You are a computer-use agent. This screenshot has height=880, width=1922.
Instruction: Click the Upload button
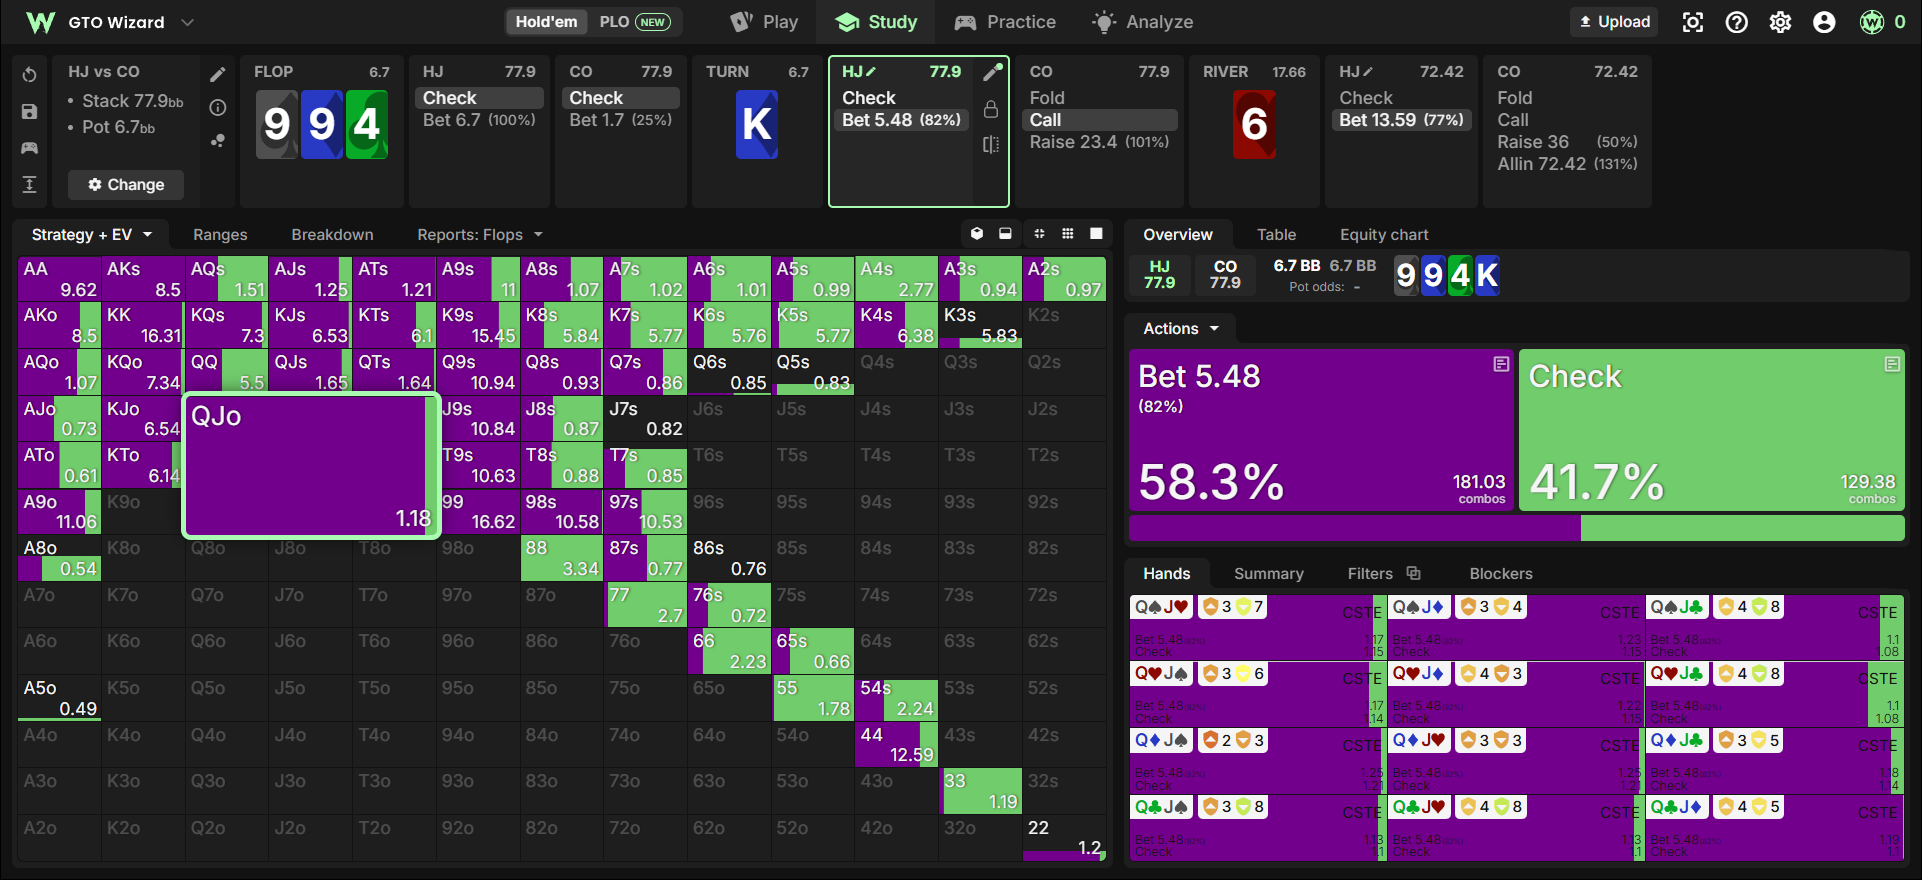(1614, 22)
